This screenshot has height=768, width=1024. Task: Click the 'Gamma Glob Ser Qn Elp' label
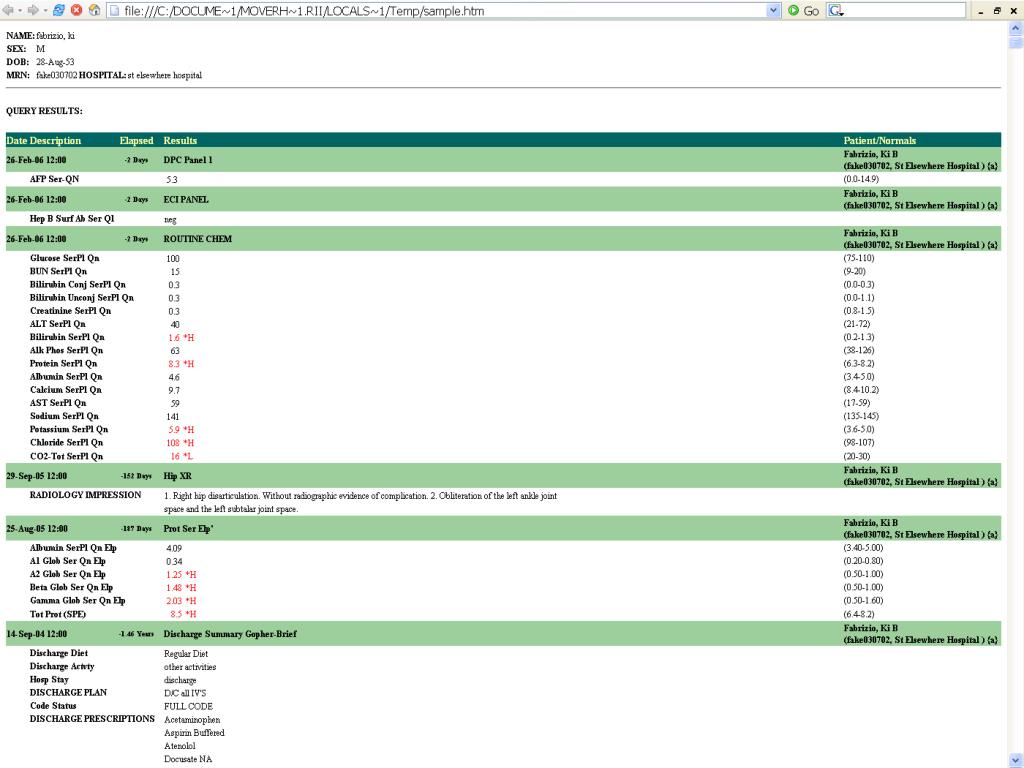78,601
